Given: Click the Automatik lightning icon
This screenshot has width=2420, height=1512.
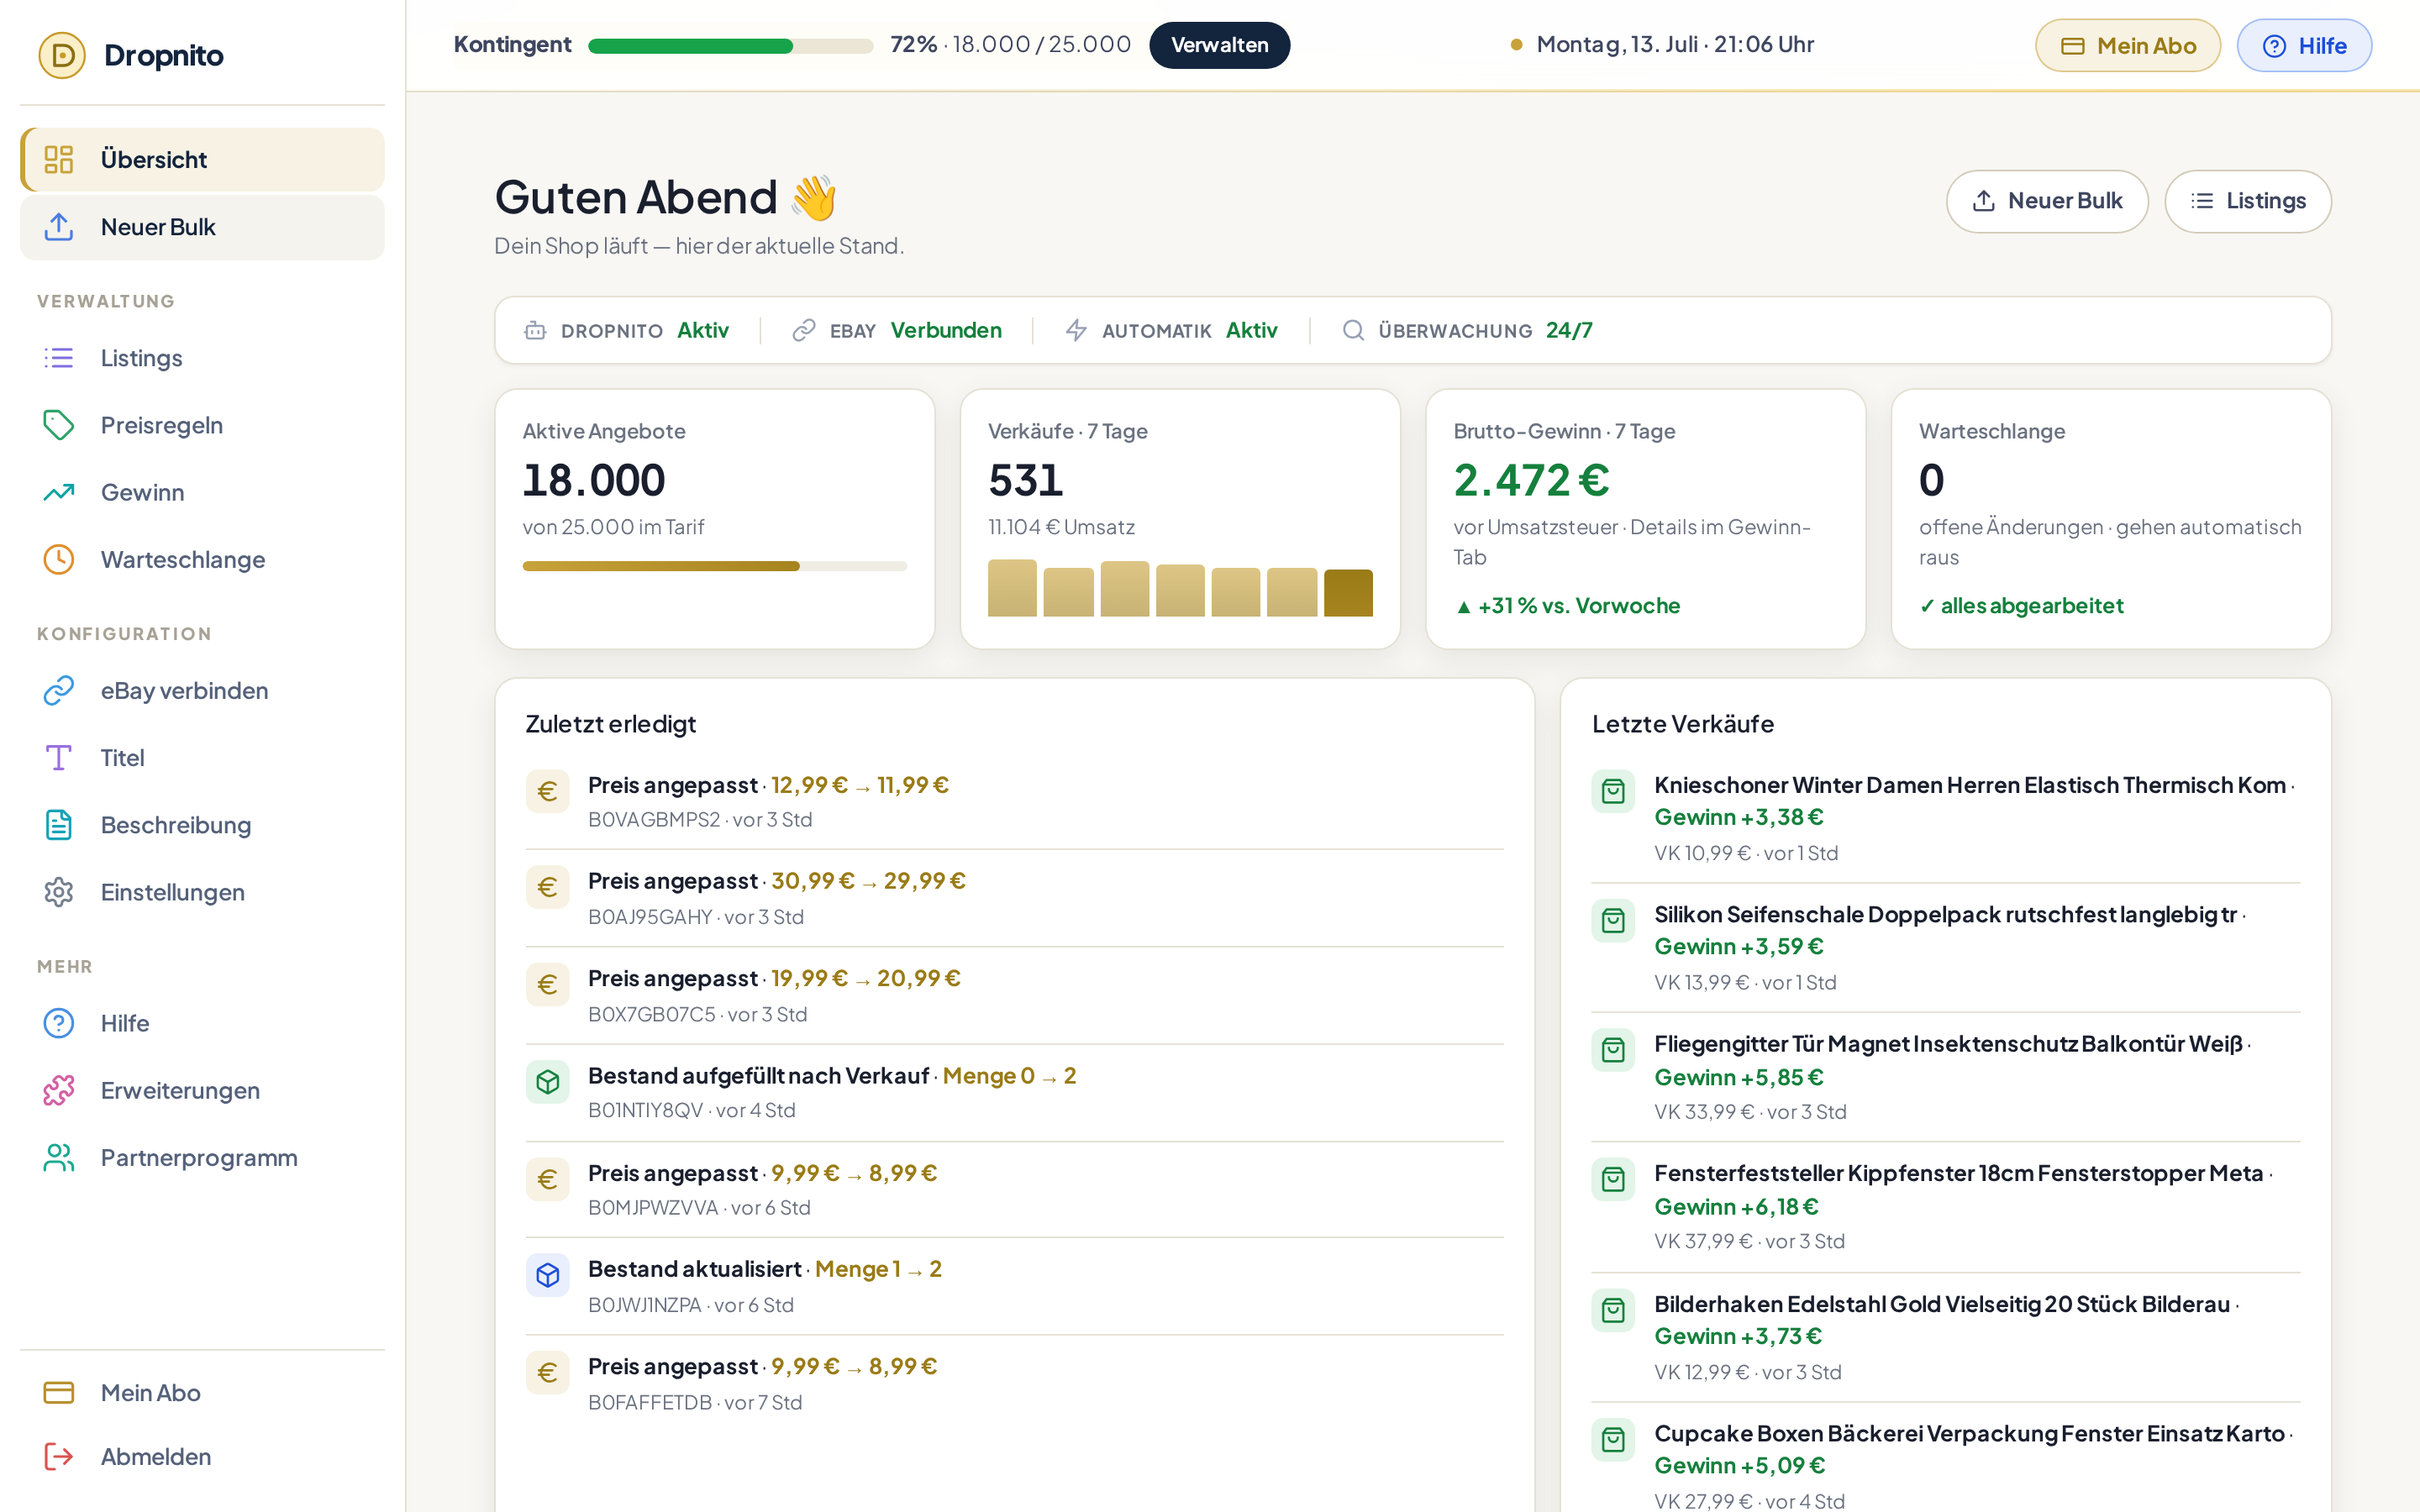Looking at the screenshot, I should coord(1076,330).
